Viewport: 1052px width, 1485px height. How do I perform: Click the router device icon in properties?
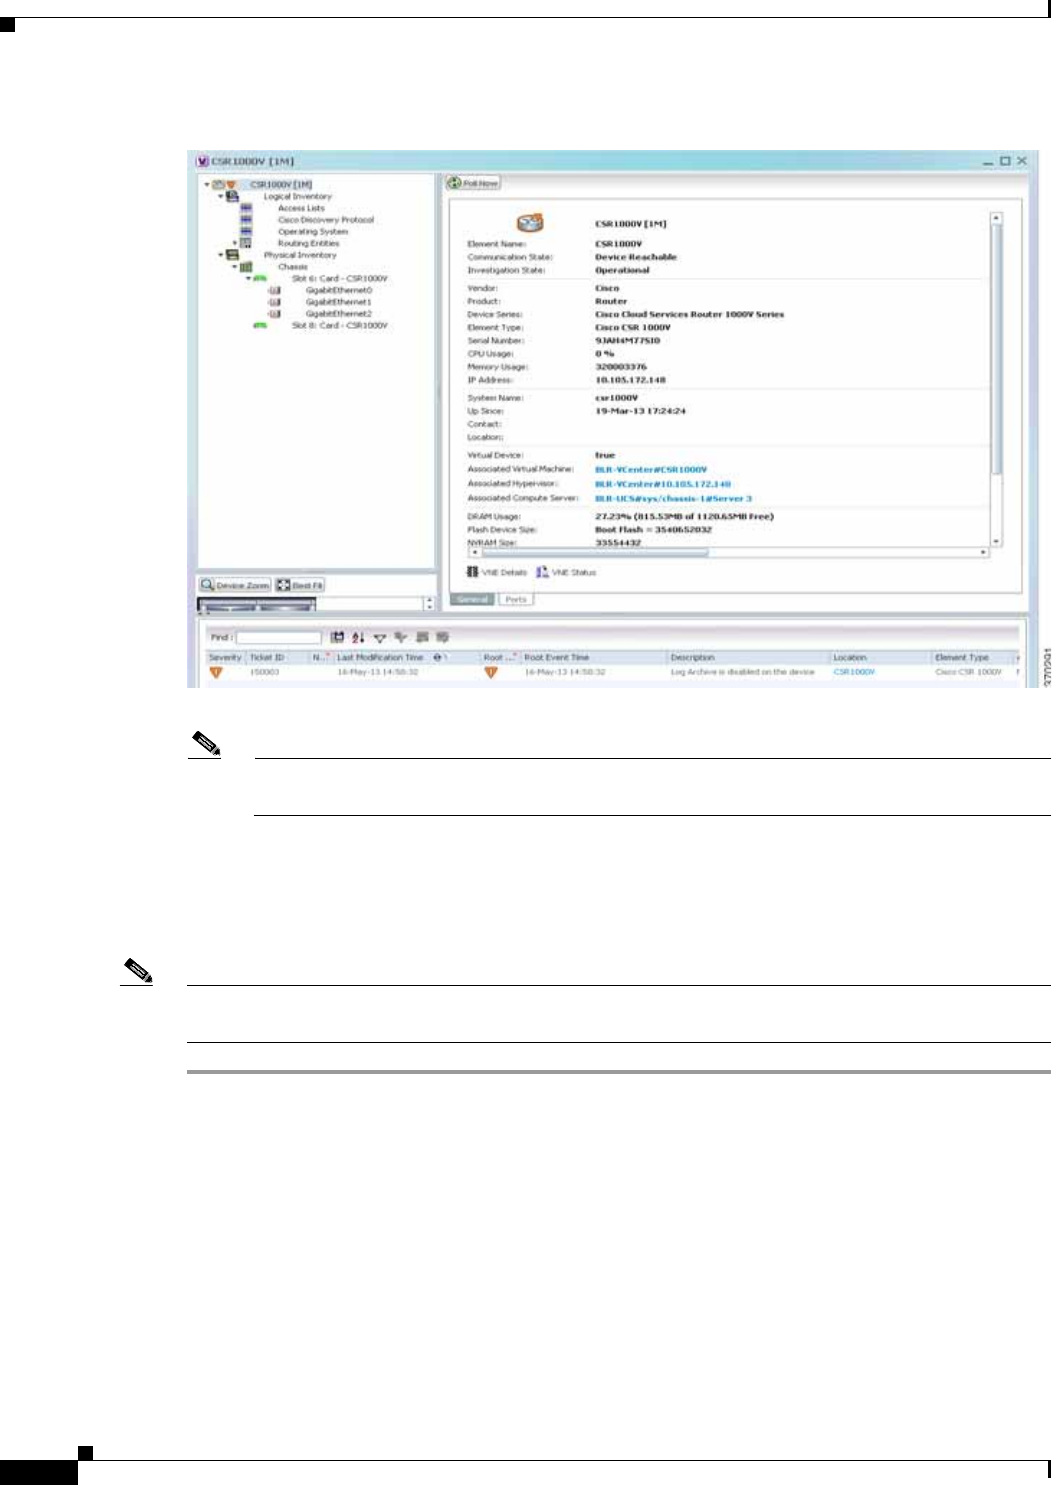tap(529, 223)
